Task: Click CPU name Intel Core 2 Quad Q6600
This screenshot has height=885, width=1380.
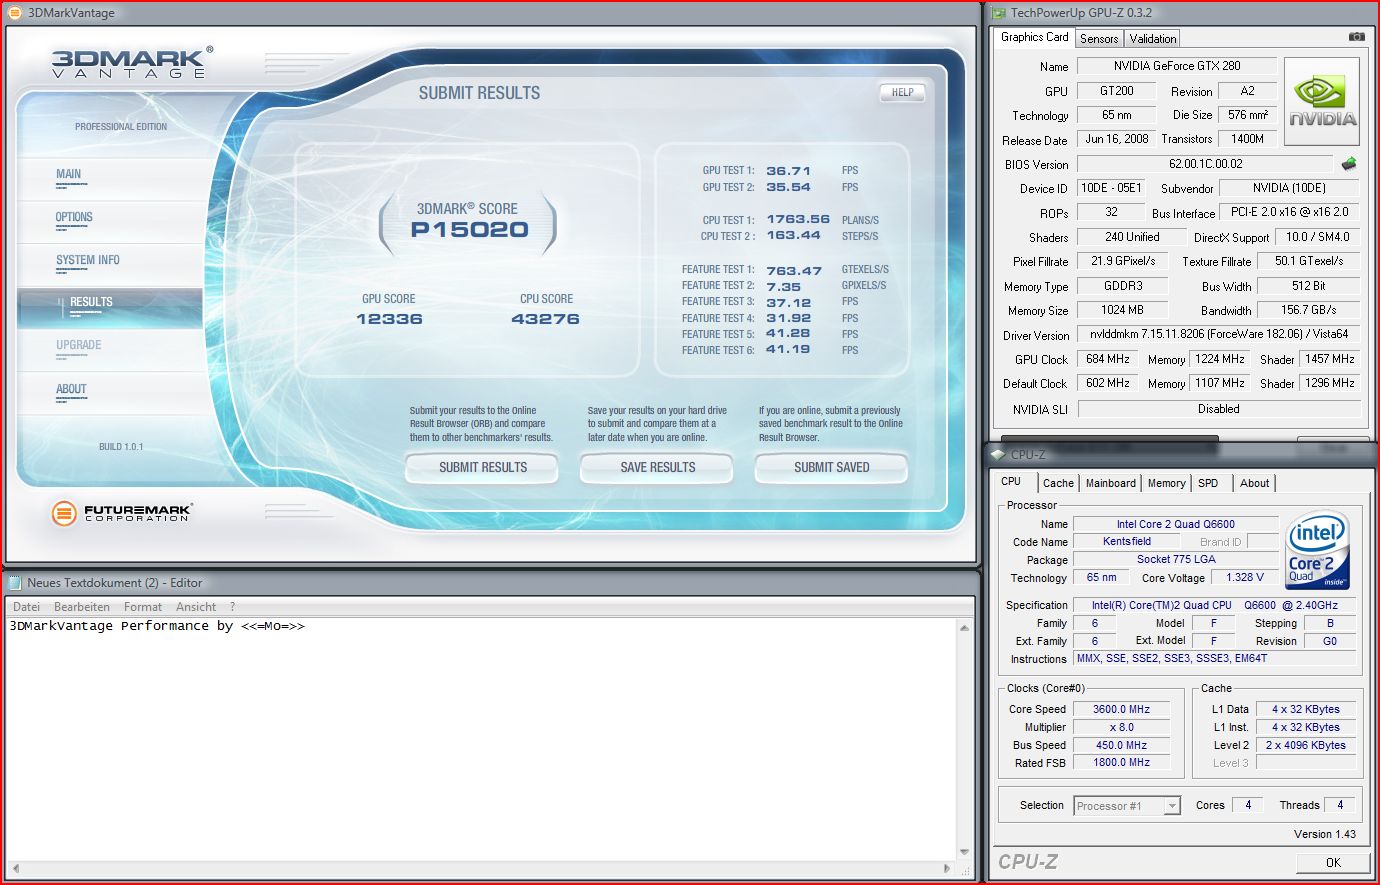Action: click(1176, 524)
